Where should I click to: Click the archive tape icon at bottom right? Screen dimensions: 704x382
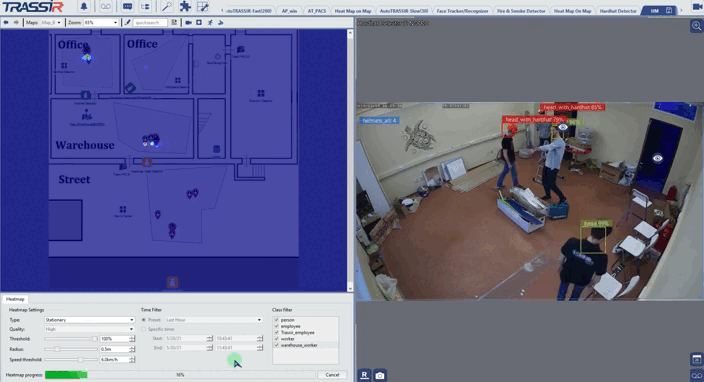696,375
